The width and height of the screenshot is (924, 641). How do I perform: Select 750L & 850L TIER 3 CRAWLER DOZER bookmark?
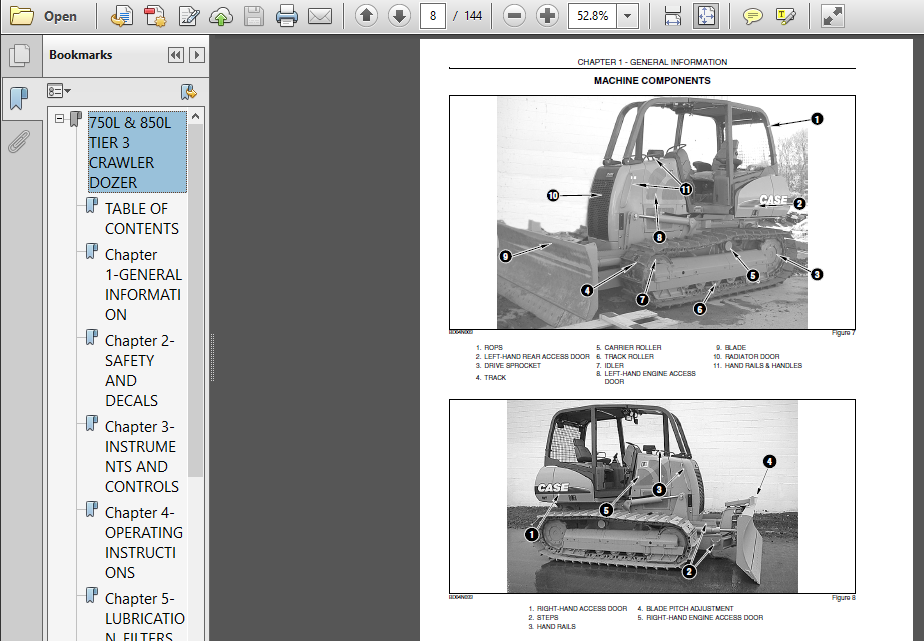tap(137, 152)
